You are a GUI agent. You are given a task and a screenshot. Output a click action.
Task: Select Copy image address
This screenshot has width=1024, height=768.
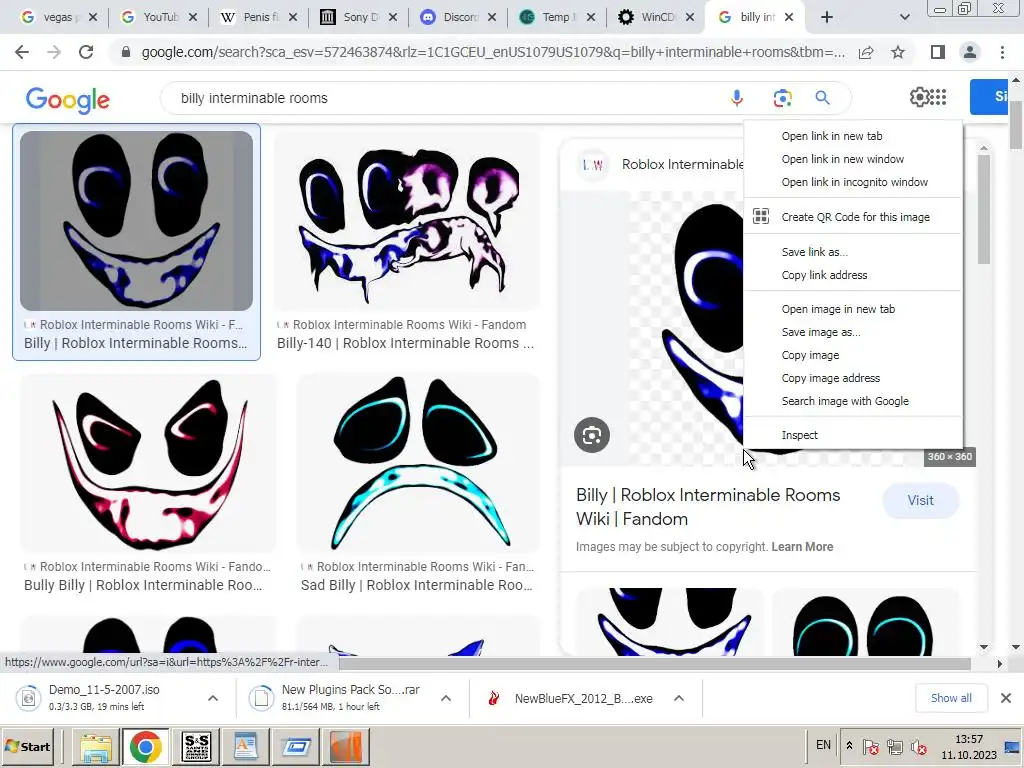[x=831, y=377]
